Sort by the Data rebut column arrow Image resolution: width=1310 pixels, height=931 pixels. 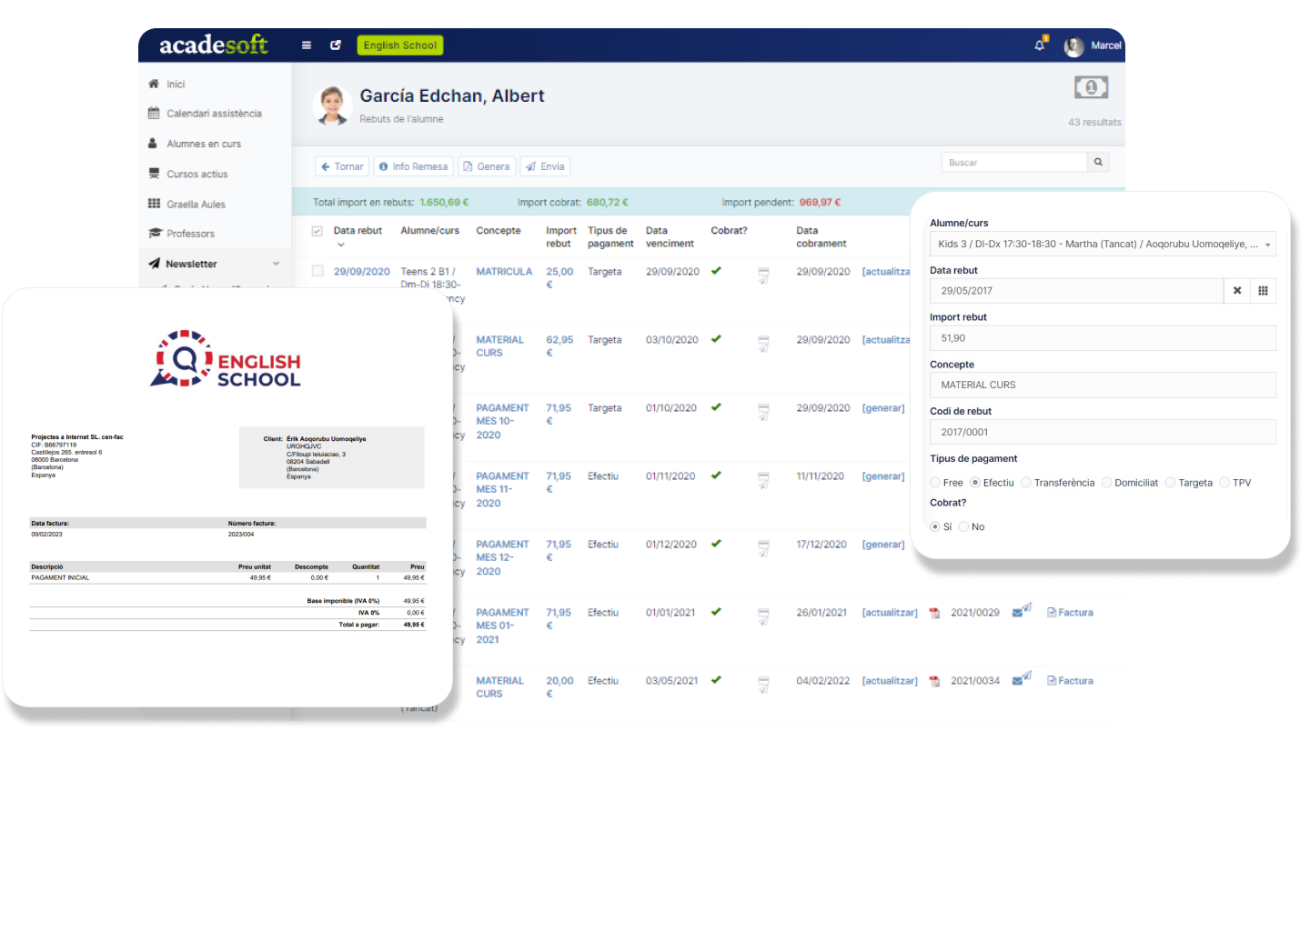(340, 245)
